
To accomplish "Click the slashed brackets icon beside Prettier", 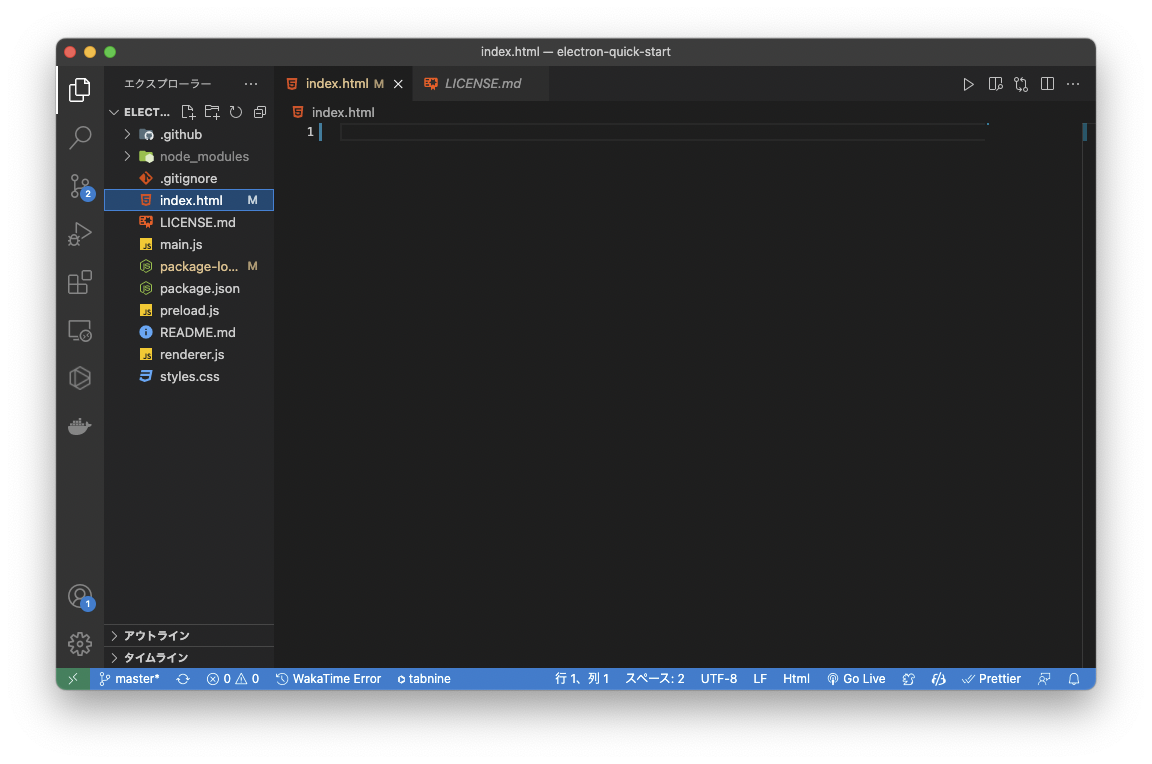I will [x=938, y=679].
